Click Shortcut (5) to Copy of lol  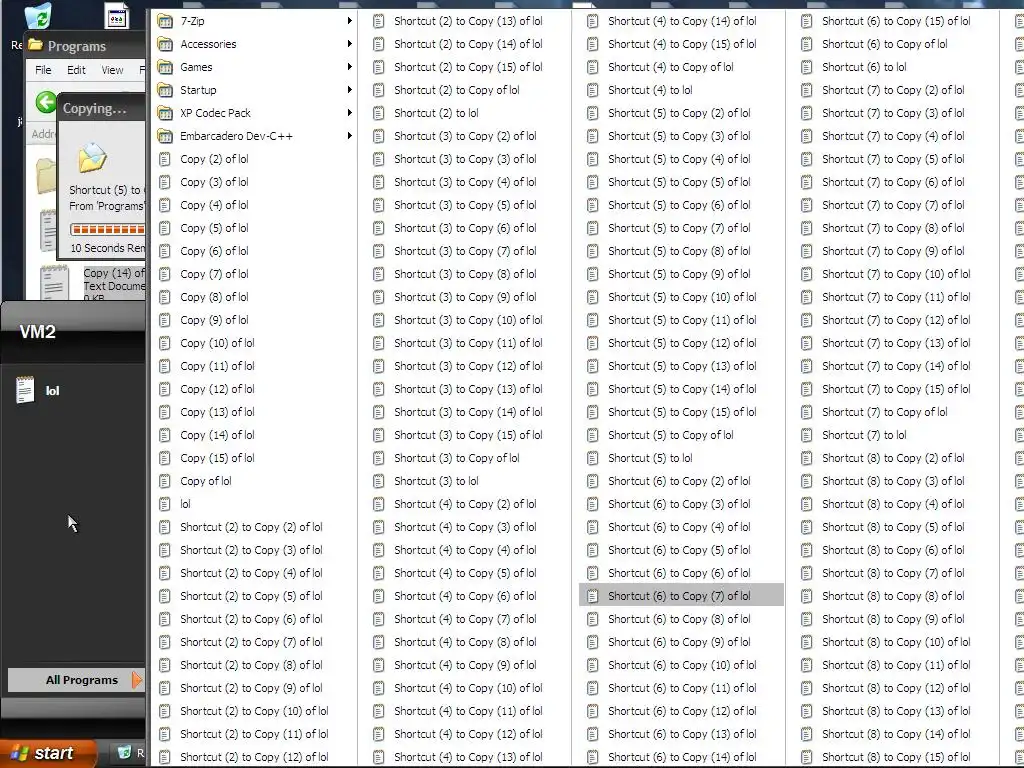(x=671, y=435)
